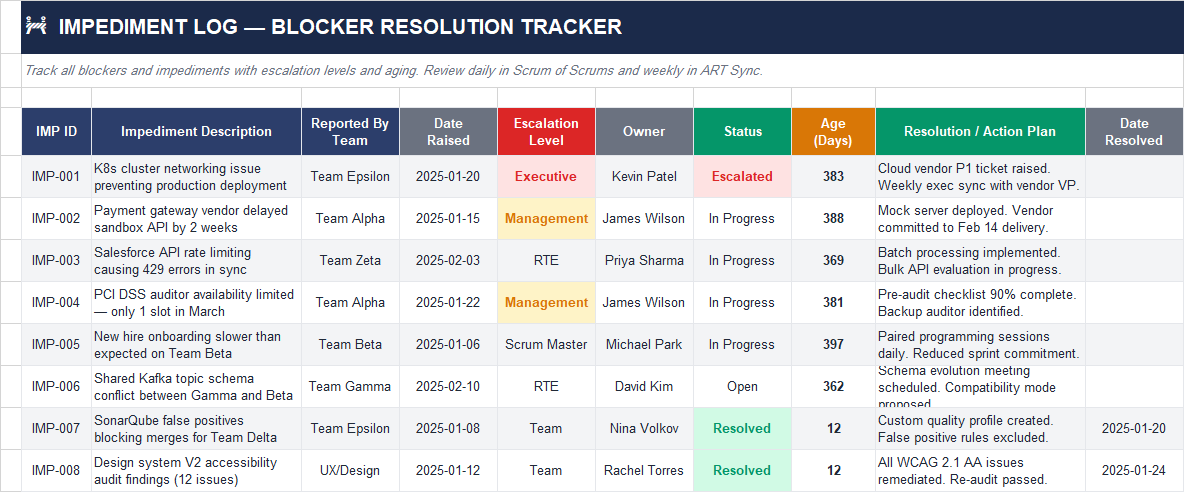Select the owner cell 'Rachel Torres'
1184x492 pixels.
(644, 471)
